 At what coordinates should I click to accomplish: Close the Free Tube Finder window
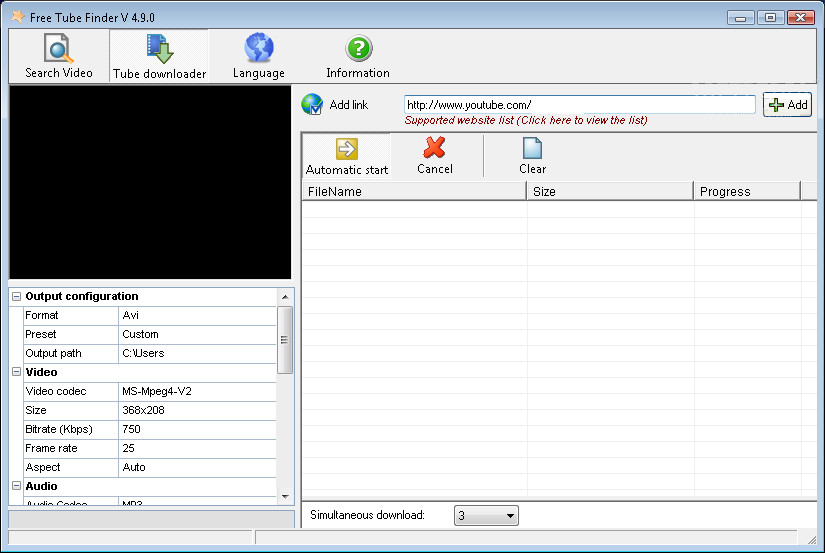[x=801, y=17]
